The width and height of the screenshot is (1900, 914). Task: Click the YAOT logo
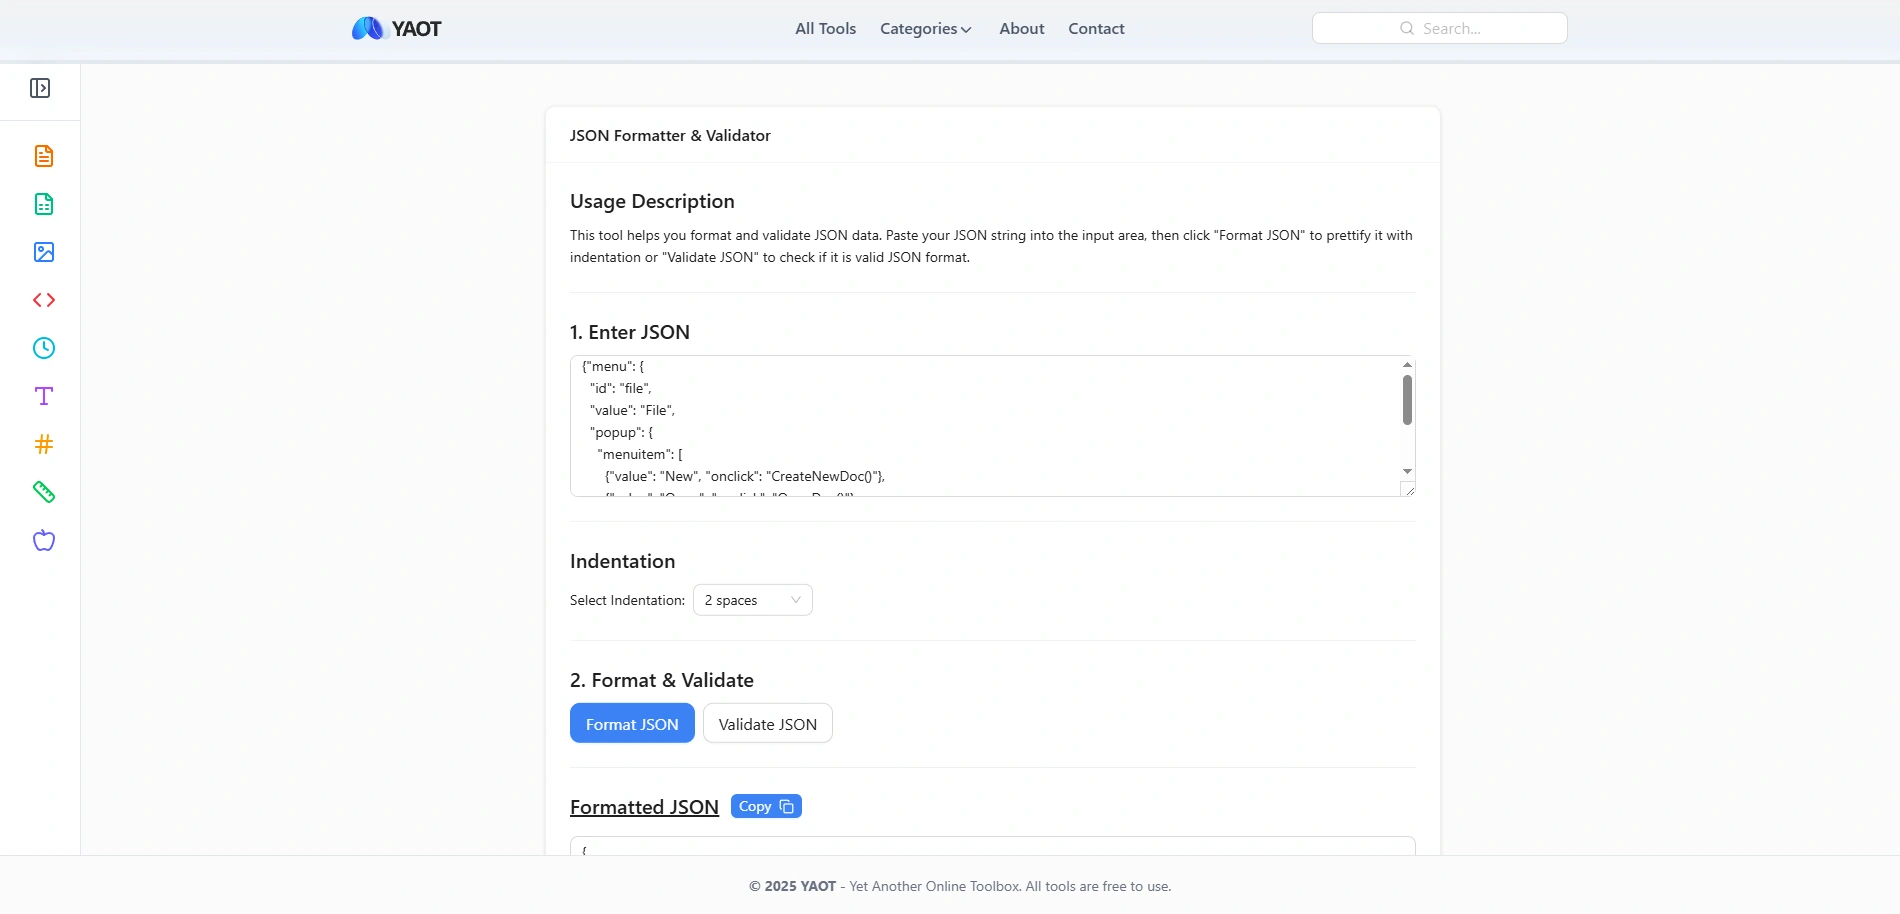[396, 29]
